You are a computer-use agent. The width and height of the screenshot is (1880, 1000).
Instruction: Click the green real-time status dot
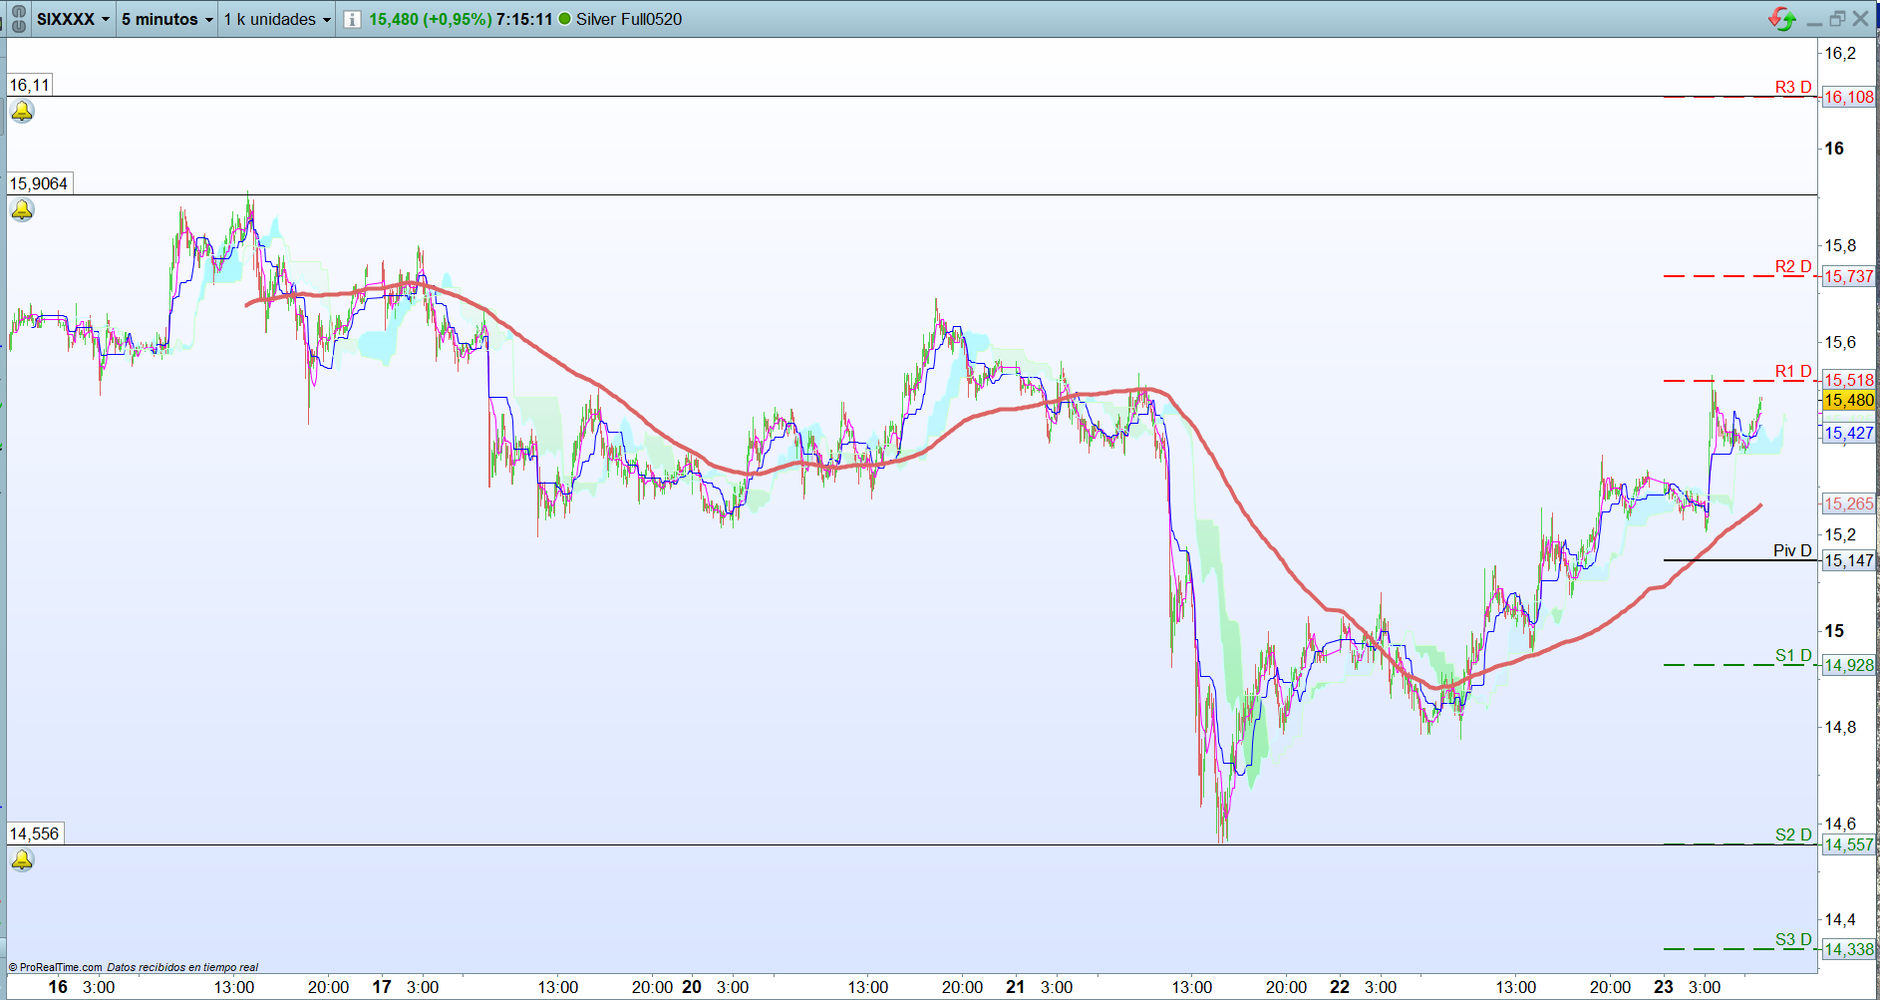coord(565,19)
